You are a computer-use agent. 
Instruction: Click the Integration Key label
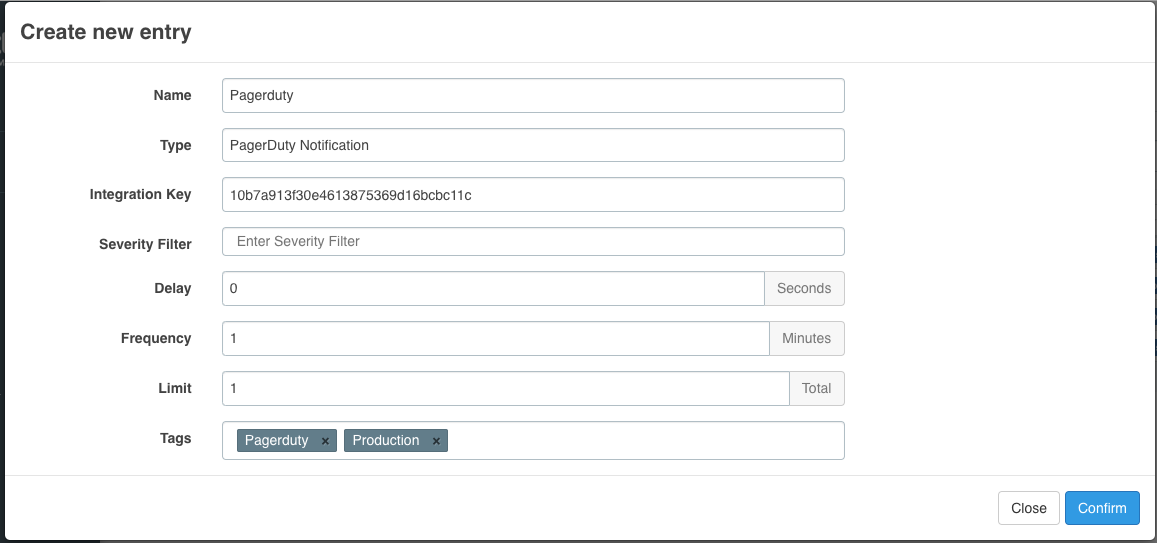[140, 195]
